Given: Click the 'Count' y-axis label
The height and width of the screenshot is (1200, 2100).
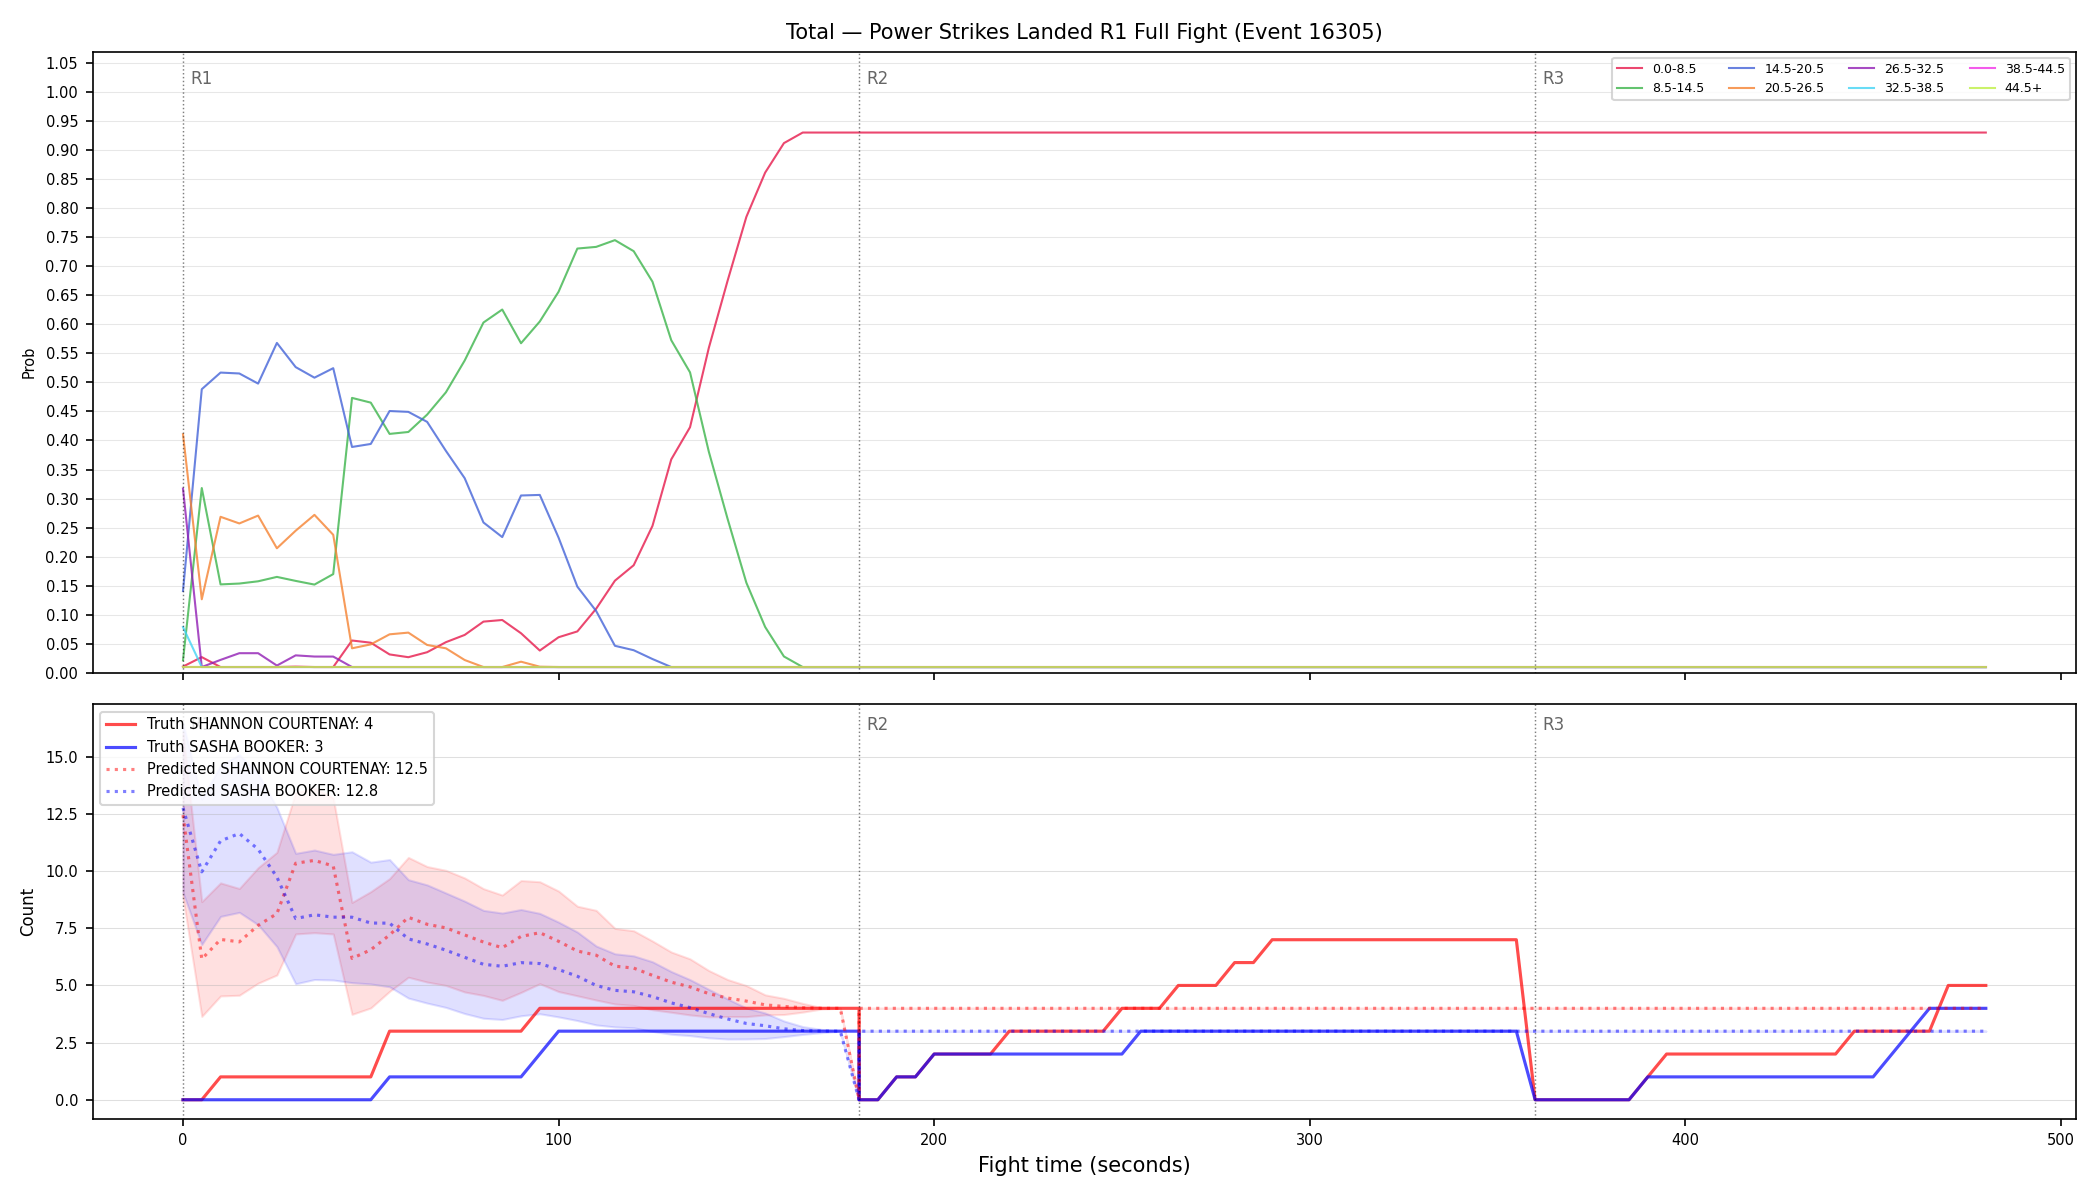Looking at the screenshot, I should (27, 912).
